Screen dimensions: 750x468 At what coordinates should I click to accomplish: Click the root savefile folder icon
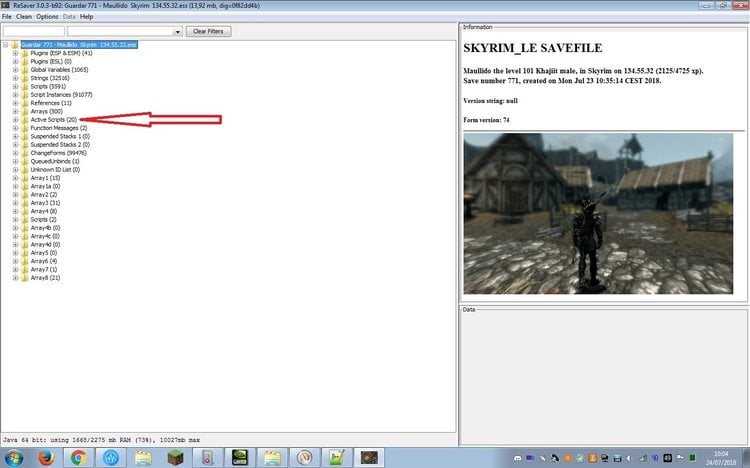click(15, 45)
